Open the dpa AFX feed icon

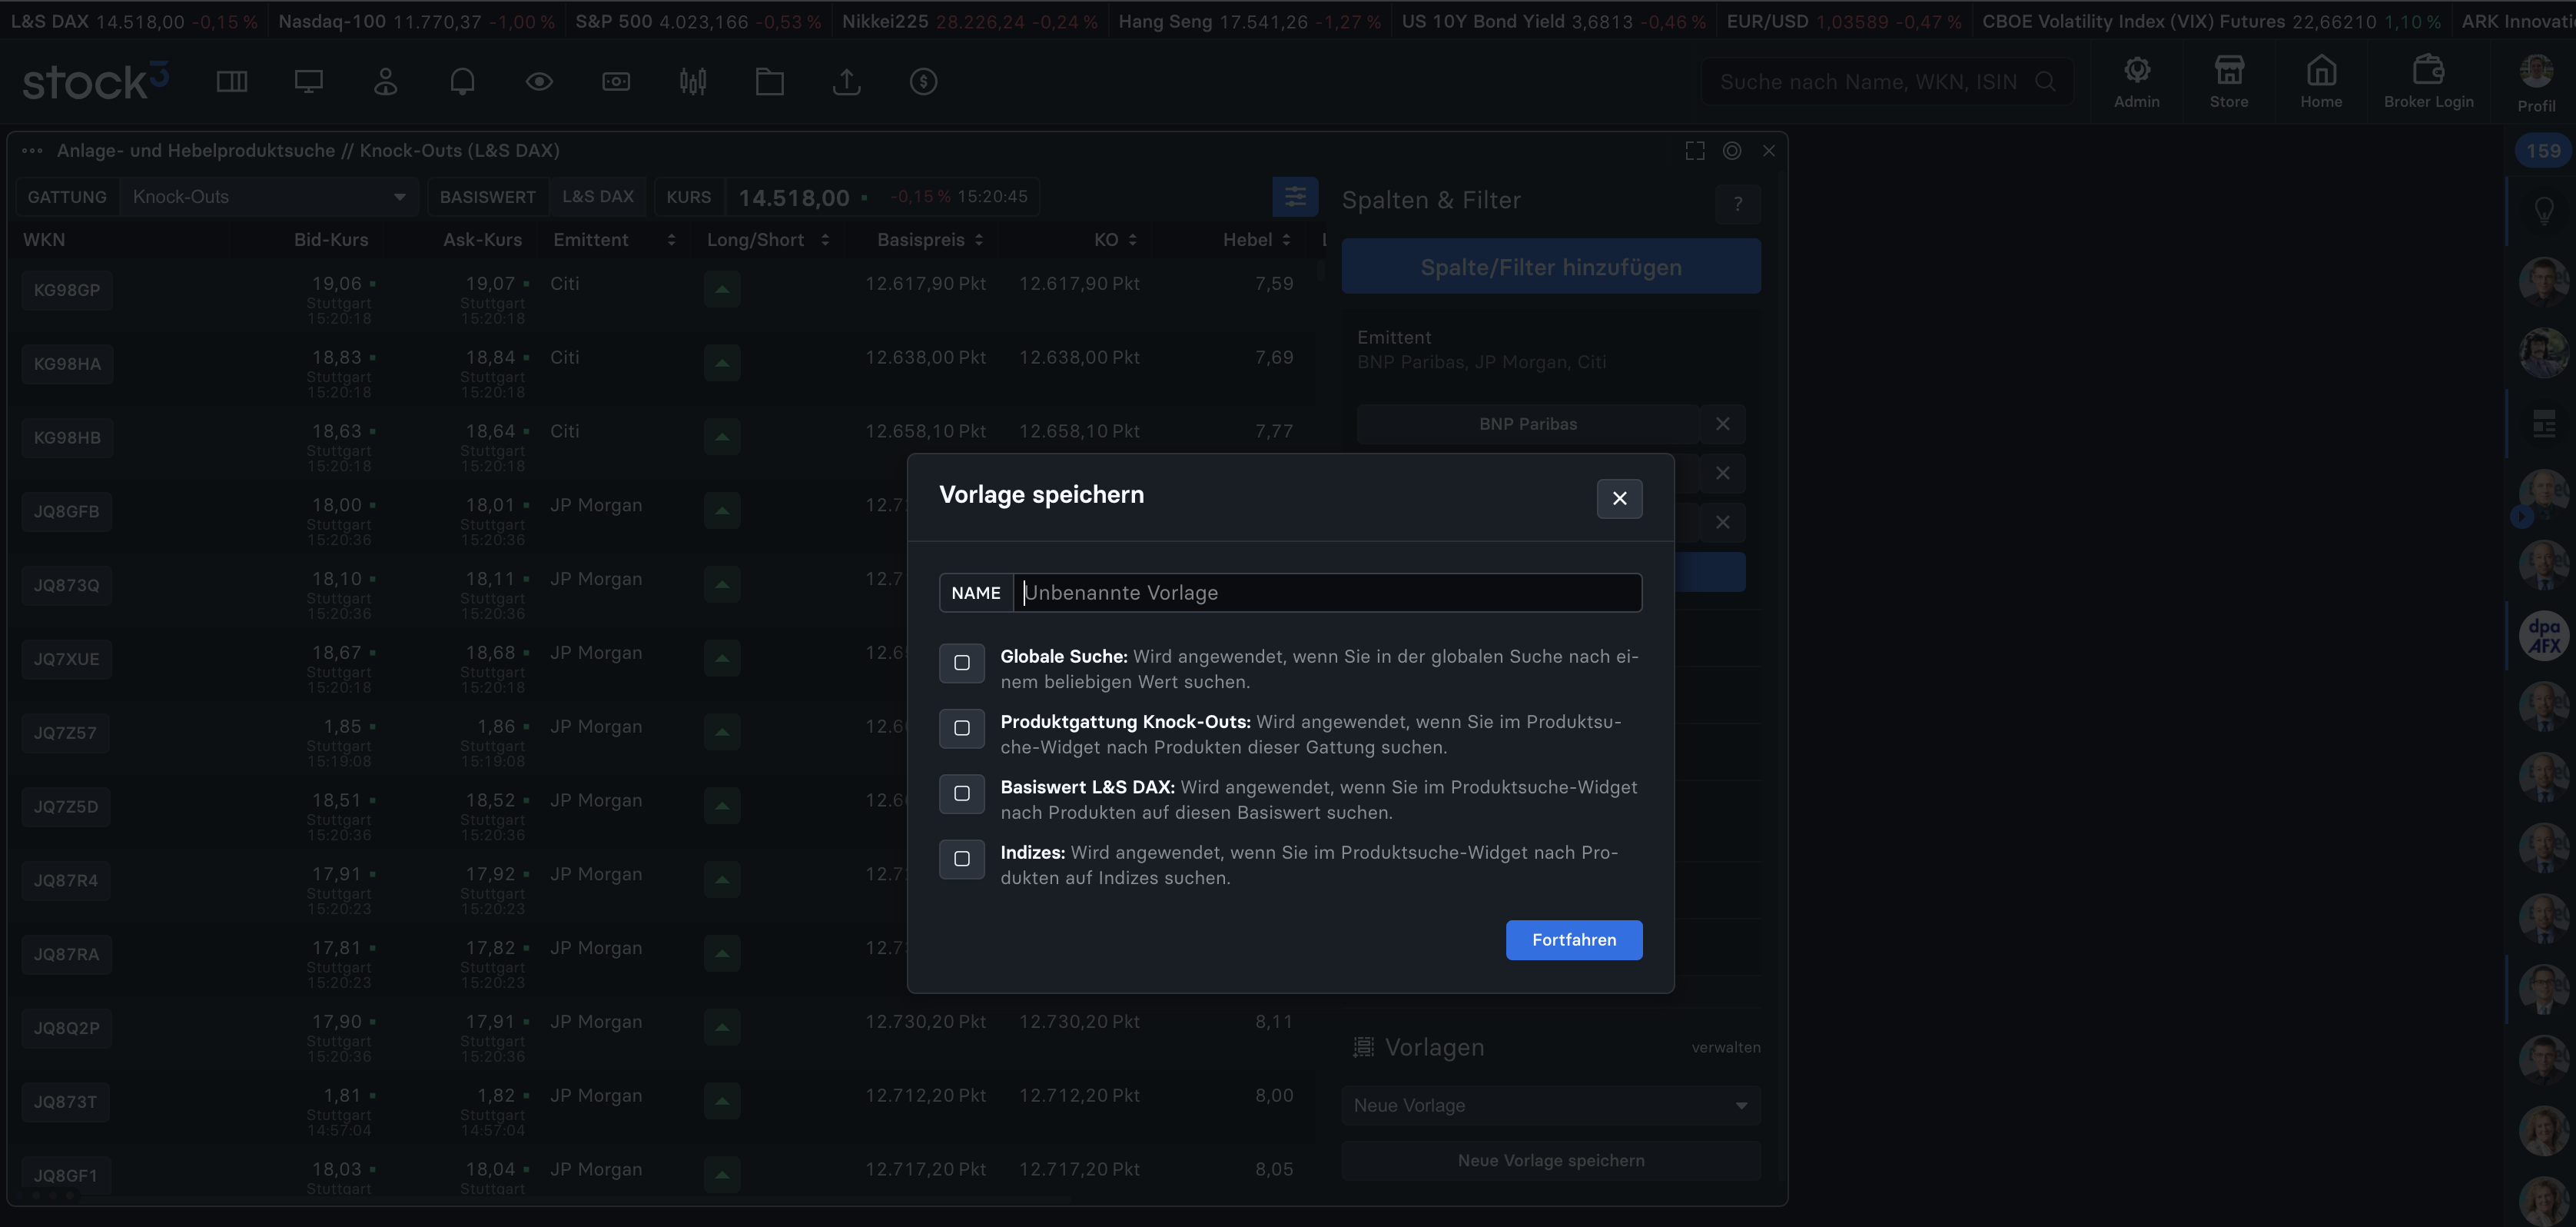coord(2543,636)
